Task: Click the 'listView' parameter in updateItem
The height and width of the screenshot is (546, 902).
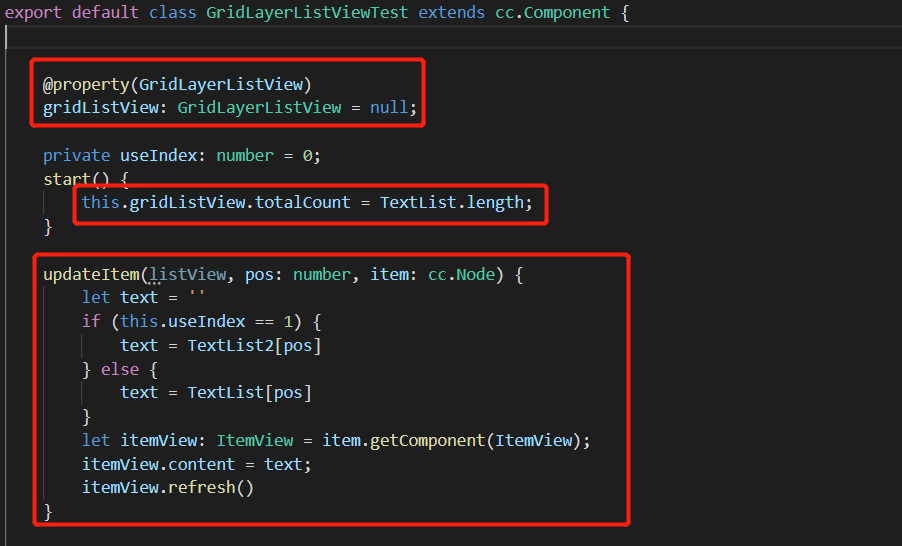Action: pyautogui.click(x=188, y=274)
